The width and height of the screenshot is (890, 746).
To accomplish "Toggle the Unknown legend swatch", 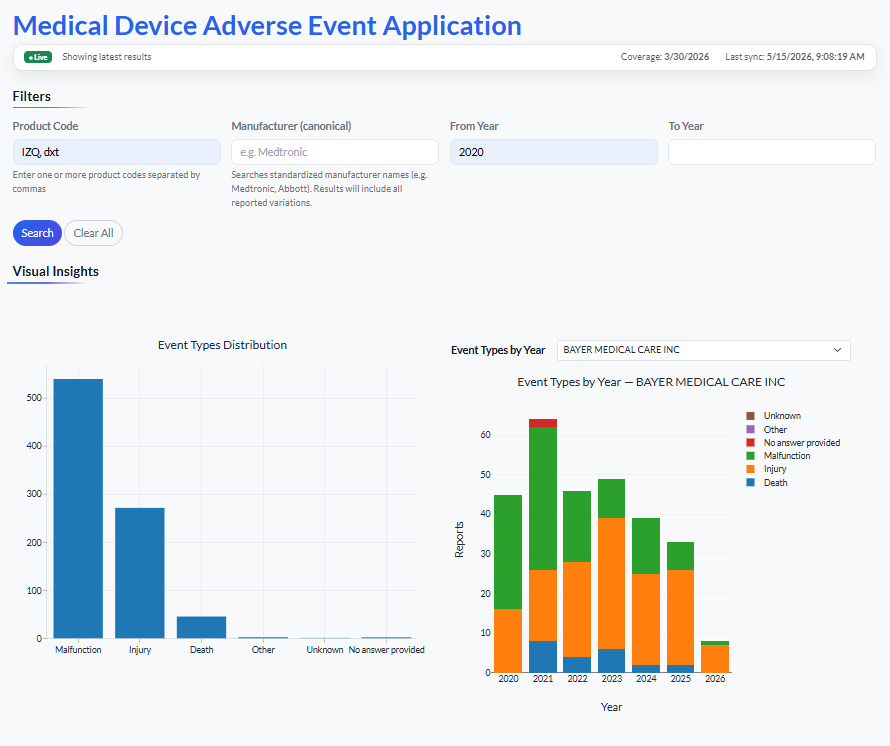I will pos(750,416).
